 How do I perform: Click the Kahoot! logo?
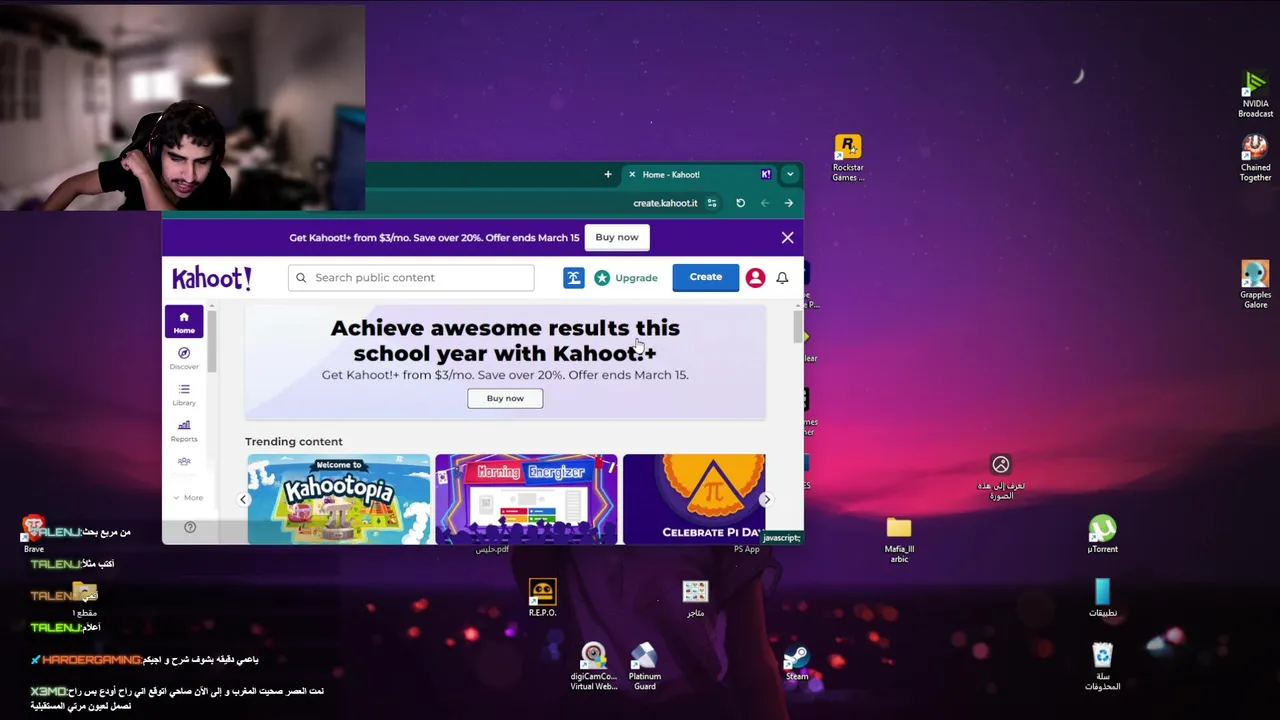[x=212, y=277]
